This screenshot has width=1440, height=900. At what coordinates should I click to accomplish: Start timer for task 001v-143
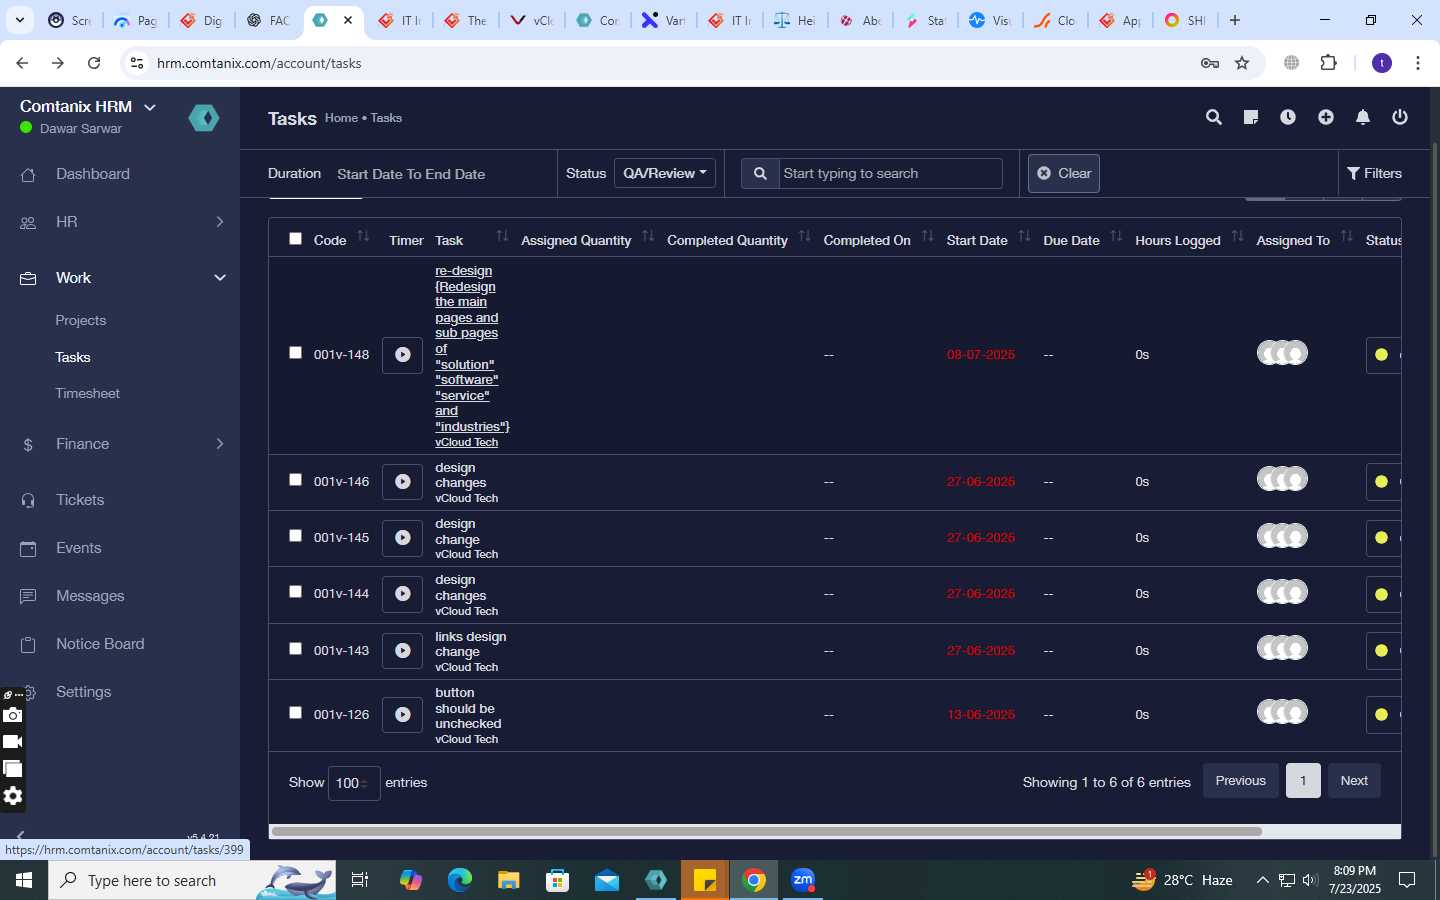pos(402,651)
